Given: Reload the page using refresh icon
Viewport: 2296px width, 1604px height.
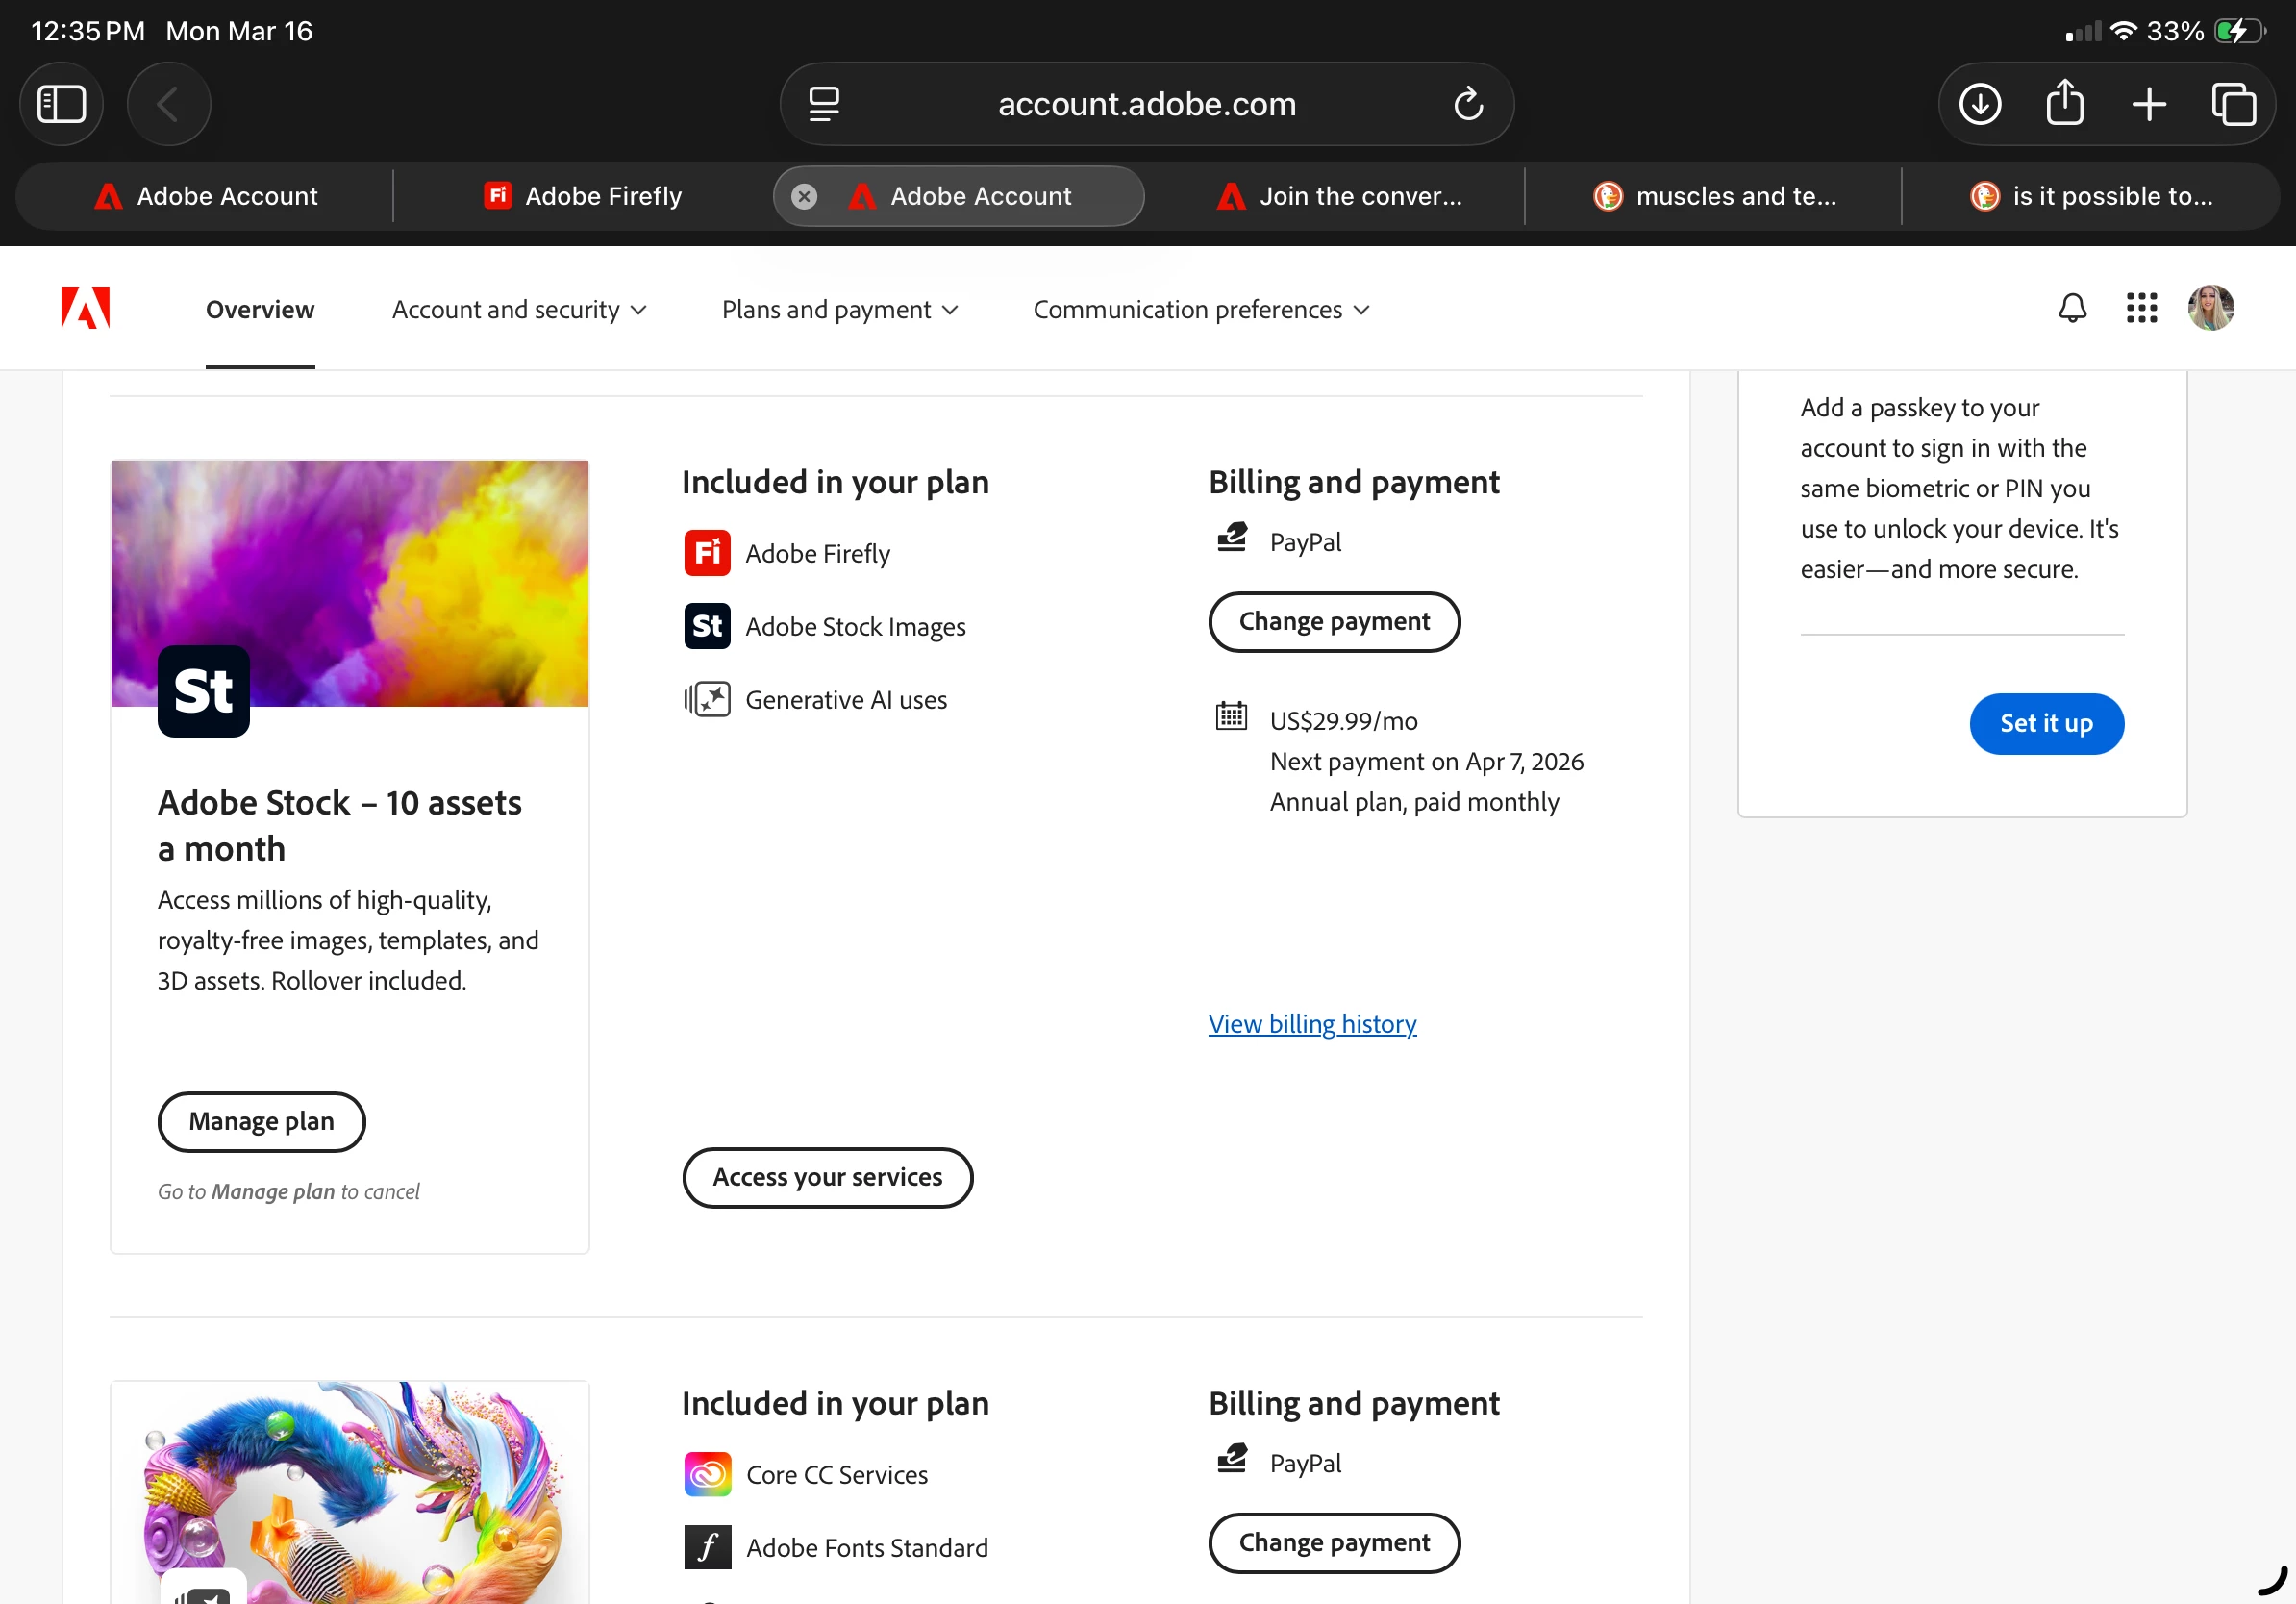Looking at the screenshot, I should 1467,104.
